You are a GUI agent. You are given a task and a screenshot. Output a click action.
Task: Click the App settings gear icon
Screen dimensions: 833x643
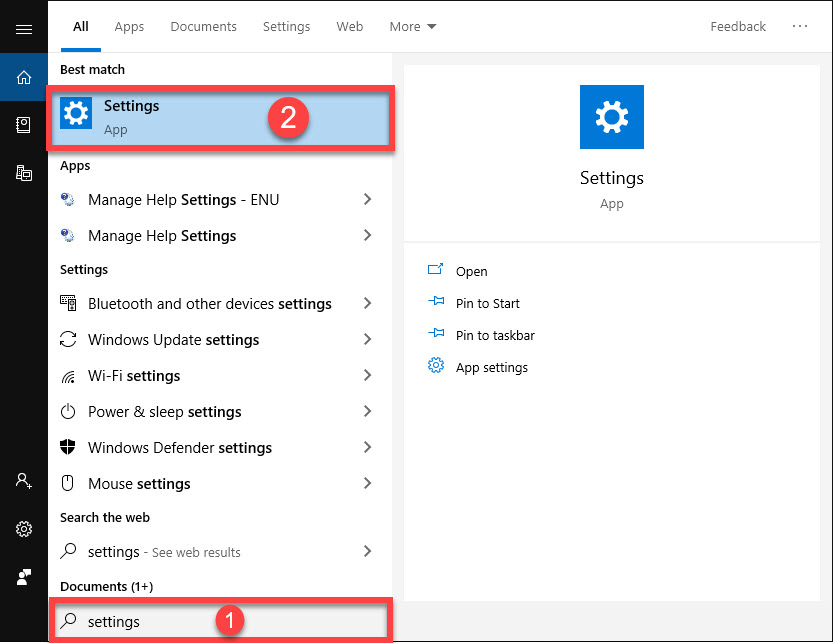click(436, 365)
